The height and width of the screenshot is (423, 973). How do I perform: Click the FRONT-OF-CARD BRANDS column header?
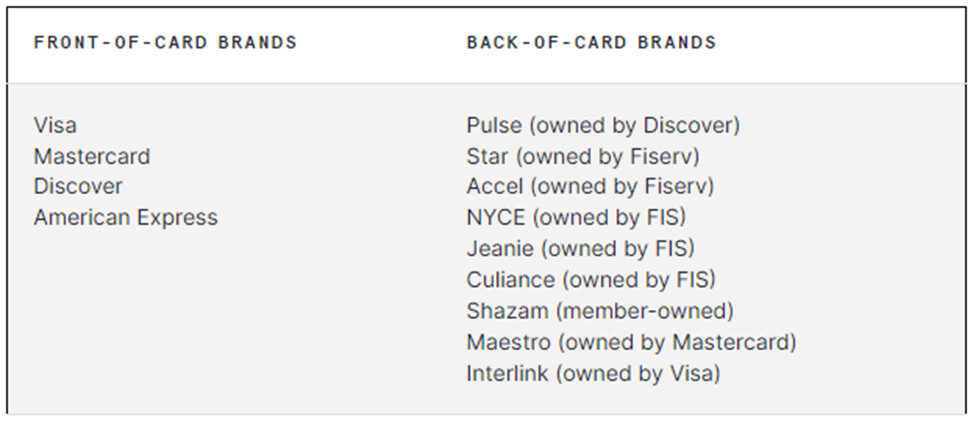tap(165, 43)
